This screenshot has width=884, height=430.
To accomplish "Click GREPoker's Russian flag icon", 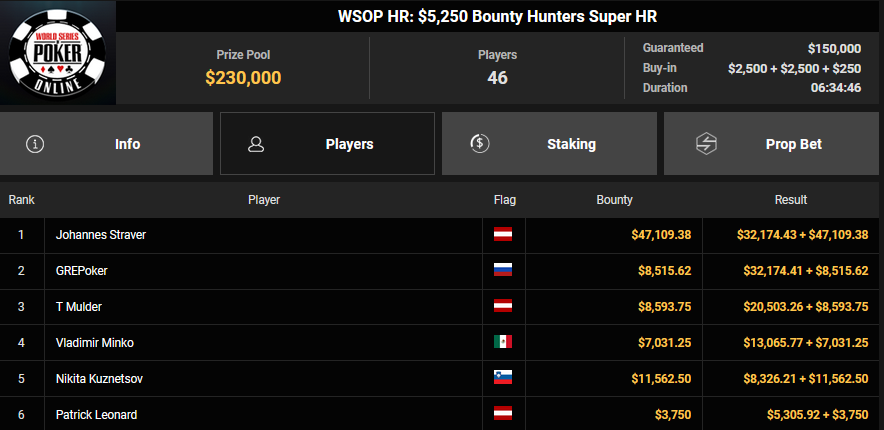I will (x=503, y=271).
